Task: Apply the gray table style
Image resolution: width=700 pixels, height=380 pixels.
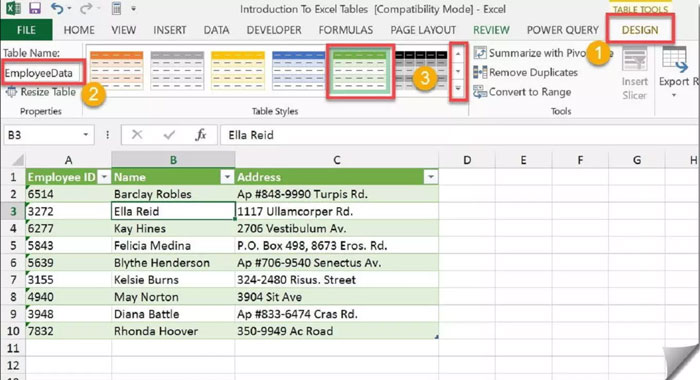Action: [x=177, y=70]
